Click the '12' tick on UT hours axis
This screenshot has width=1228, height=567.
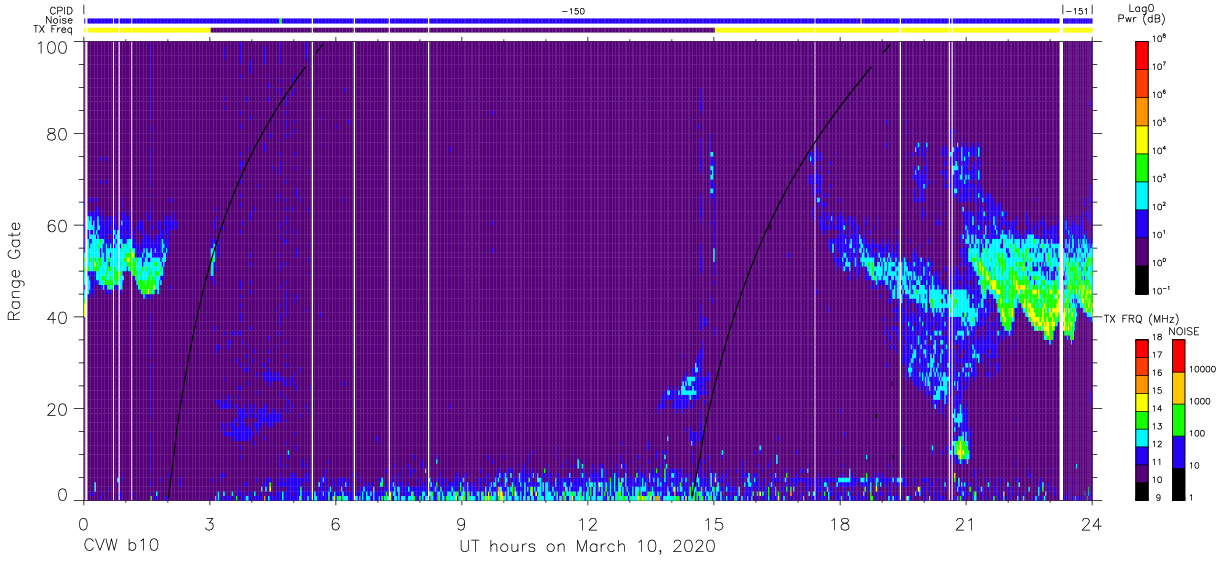point(588,524)
